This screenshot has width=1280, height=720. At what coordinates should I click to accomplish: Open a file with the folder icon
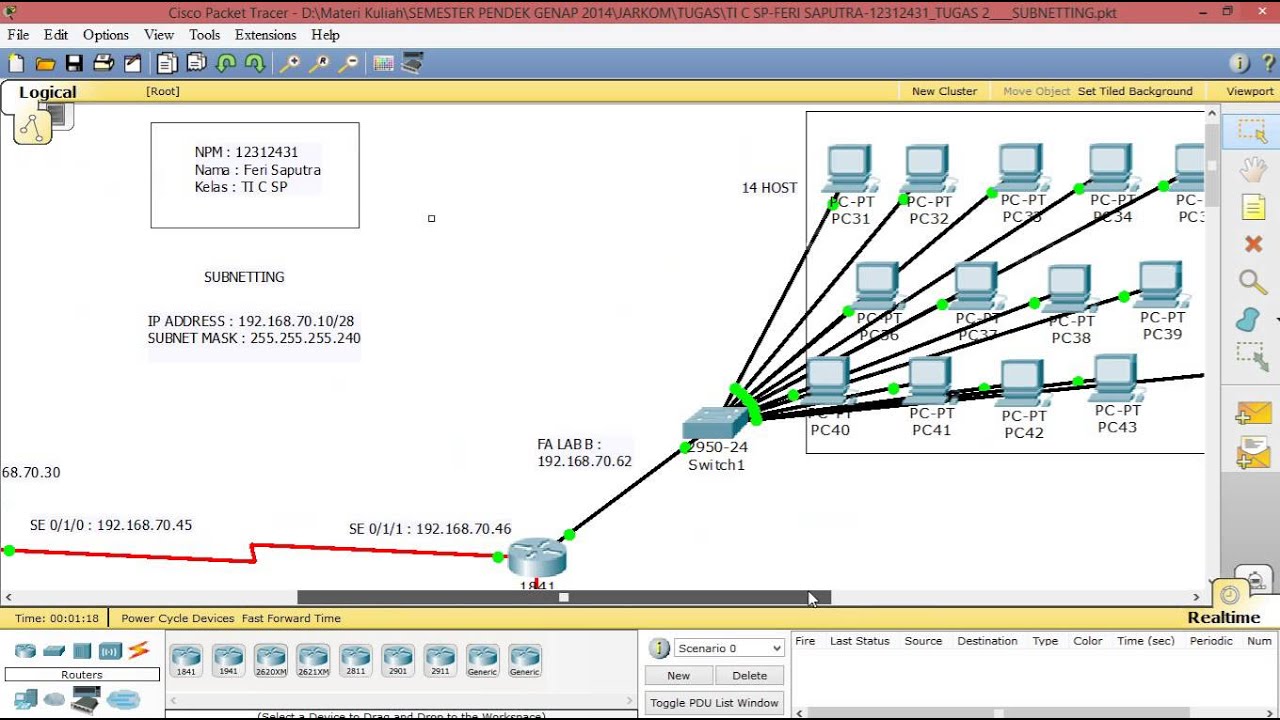[45, 63]
